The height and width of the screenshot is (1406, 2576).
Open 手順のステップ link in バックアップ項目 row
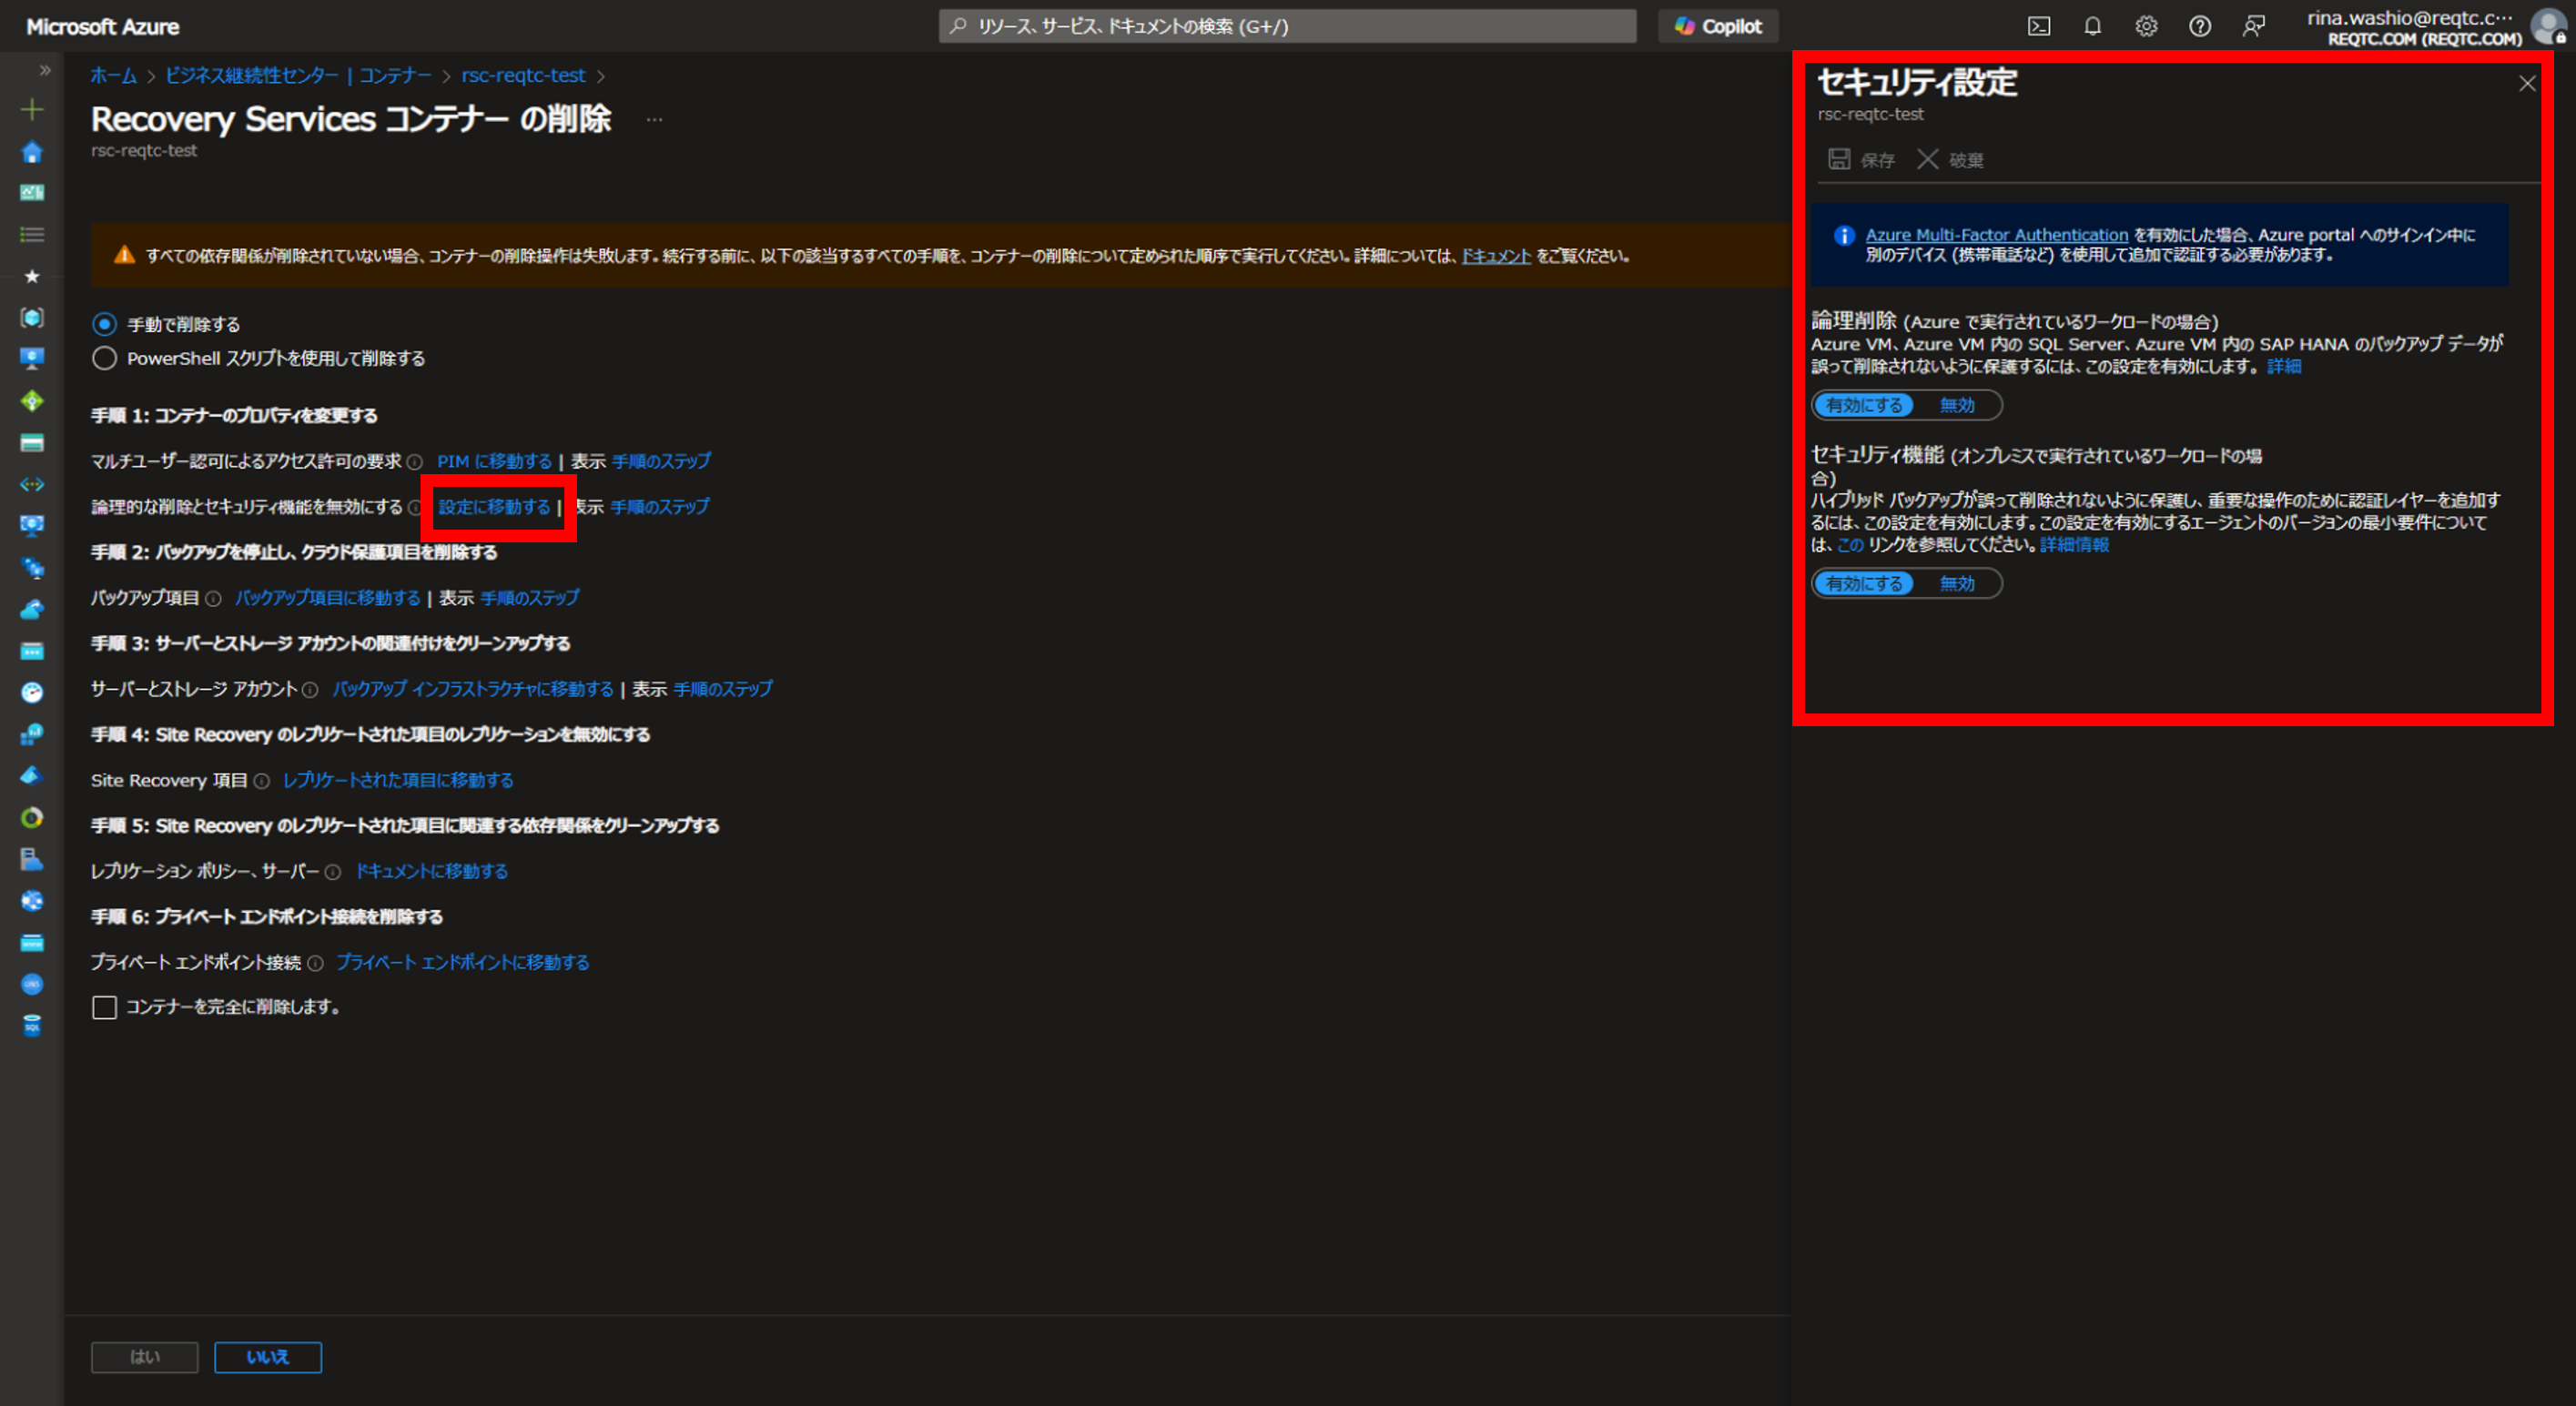coord(530,598)
